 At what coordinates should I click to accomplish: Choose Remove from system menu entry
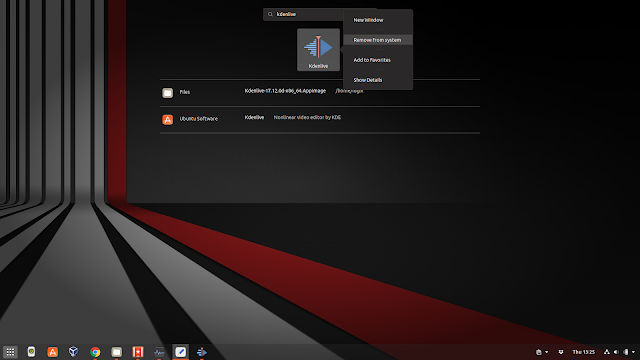point(378,40)
